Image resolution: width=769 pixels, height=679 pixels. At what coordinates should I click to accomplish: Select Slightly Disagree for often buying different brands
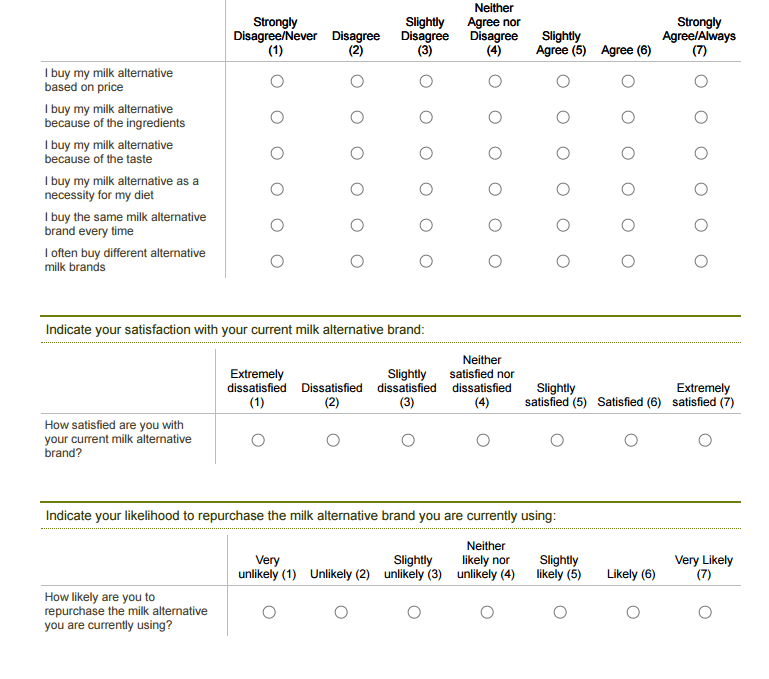426,261
